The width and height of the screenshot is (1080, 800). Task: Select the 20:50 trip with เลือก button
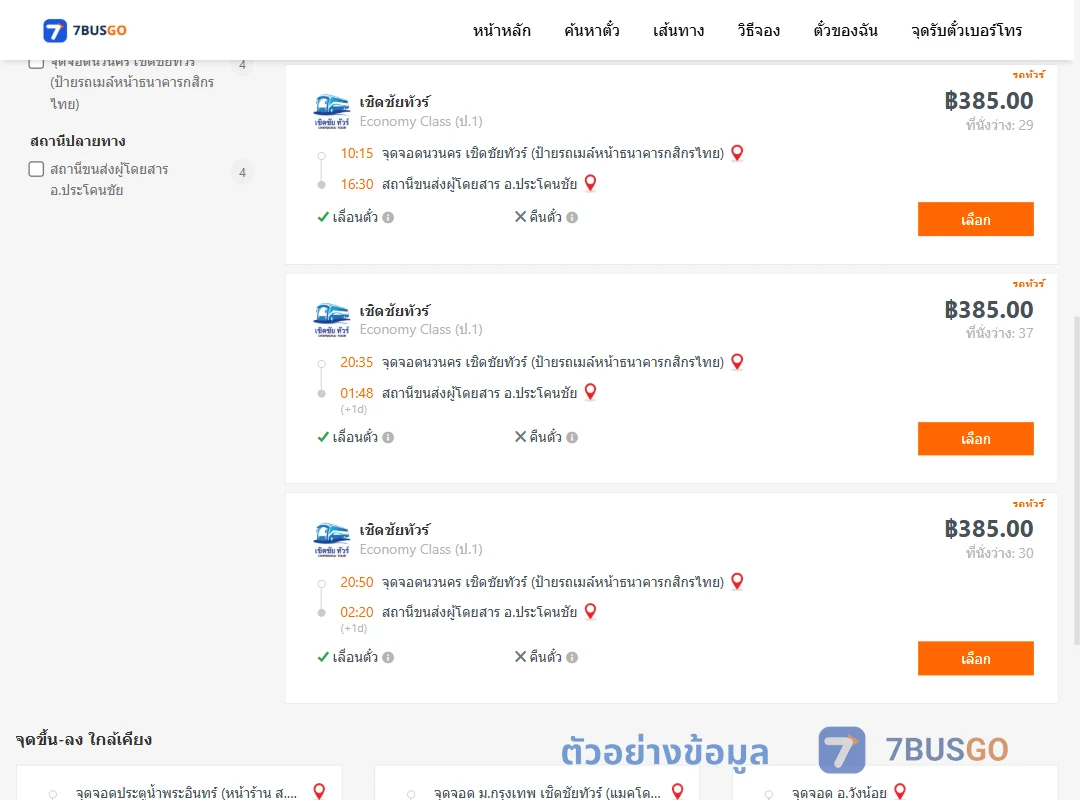[x=975, y=659]
